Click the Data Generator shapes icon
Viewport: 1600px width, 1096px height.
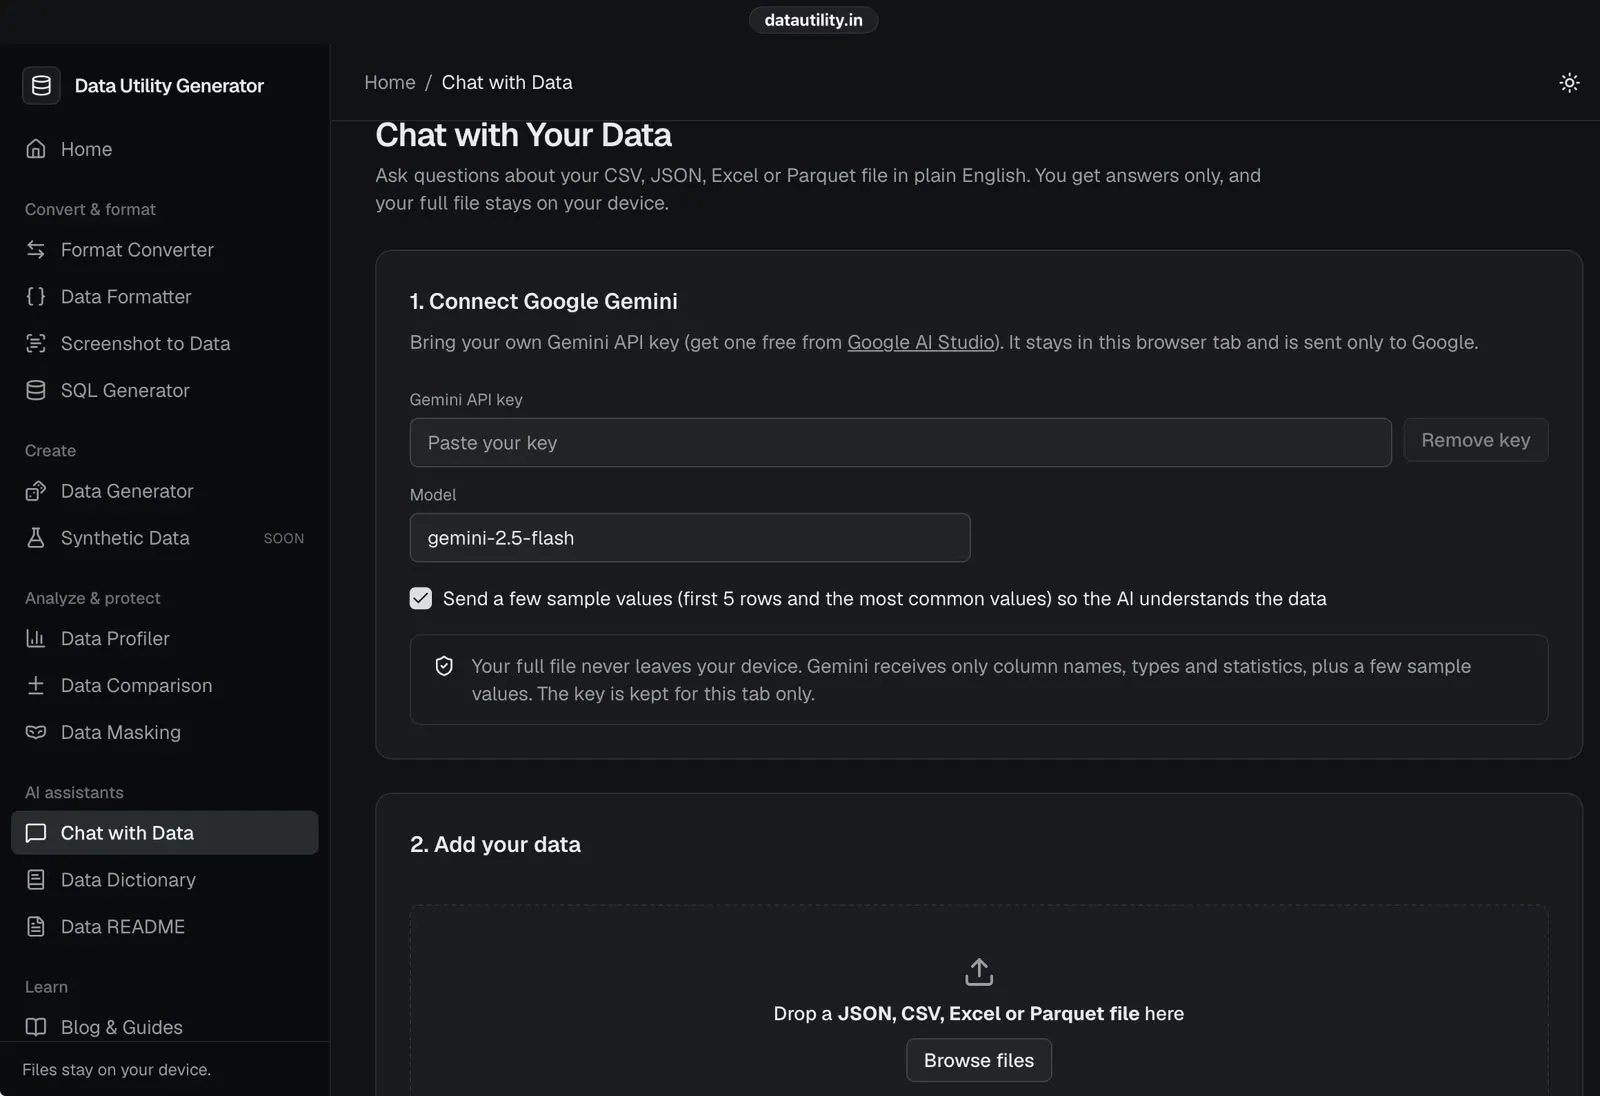tap(36, 491)
